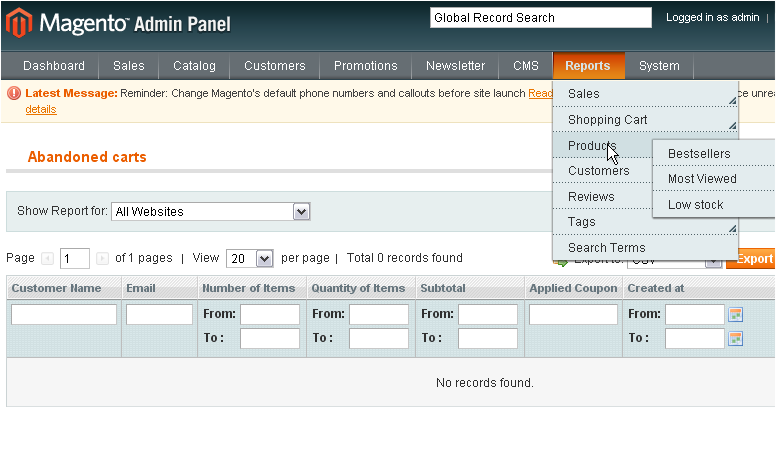Sort the grid by Customer Name column header
Viewport: 776px width, 450px height.
56,288
